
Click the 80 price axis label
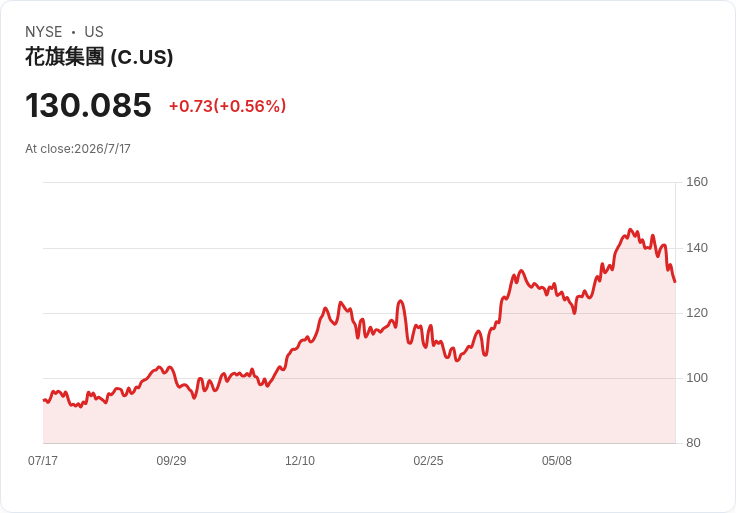tap(693, 443)
